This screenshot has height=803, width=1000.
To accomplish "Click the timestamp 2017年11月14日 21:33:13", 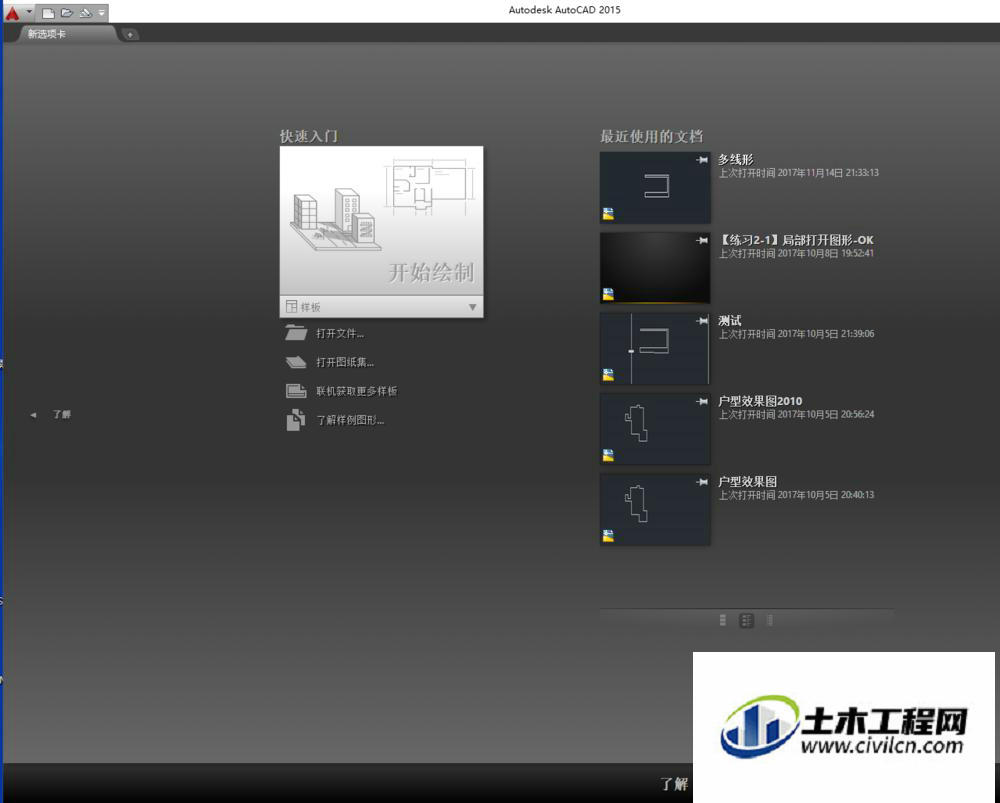I will (x=828, y=173).
